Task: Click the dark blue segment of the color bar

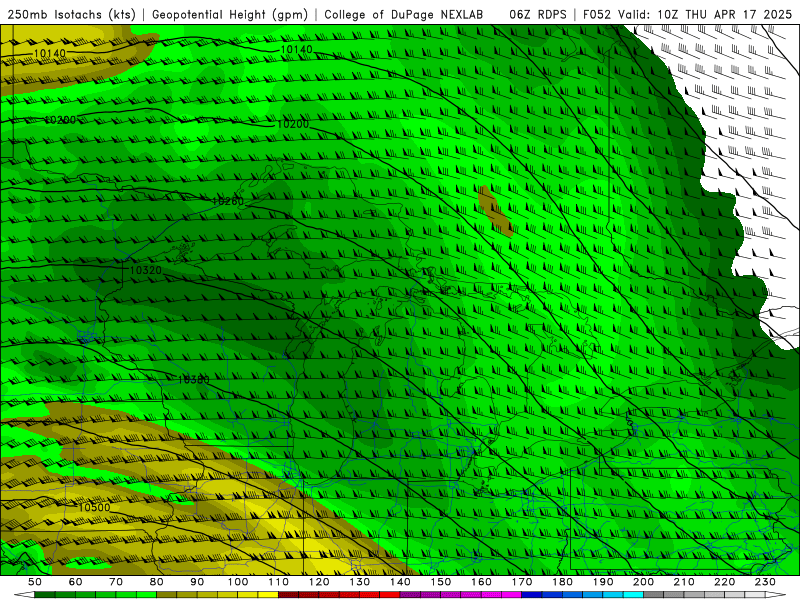Action: pyautogui.click(x=532, y=595)
